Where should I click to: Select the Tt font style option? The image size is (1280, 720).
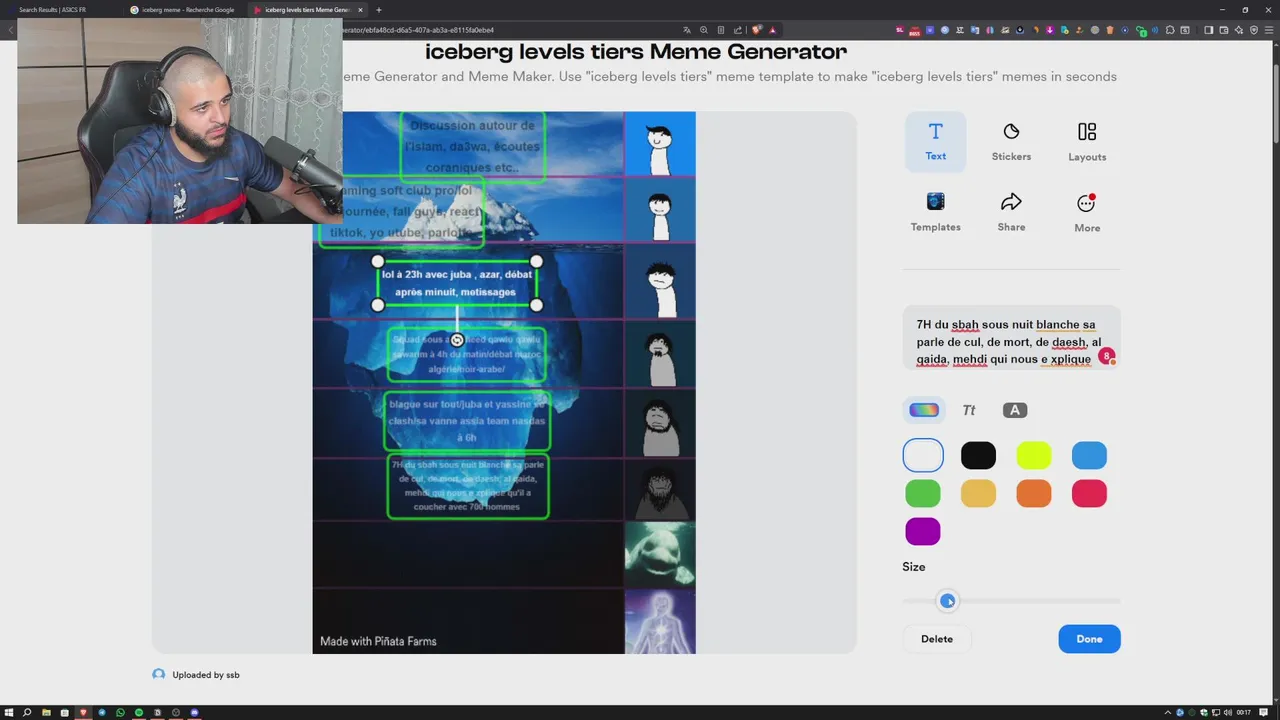(969, 410)
